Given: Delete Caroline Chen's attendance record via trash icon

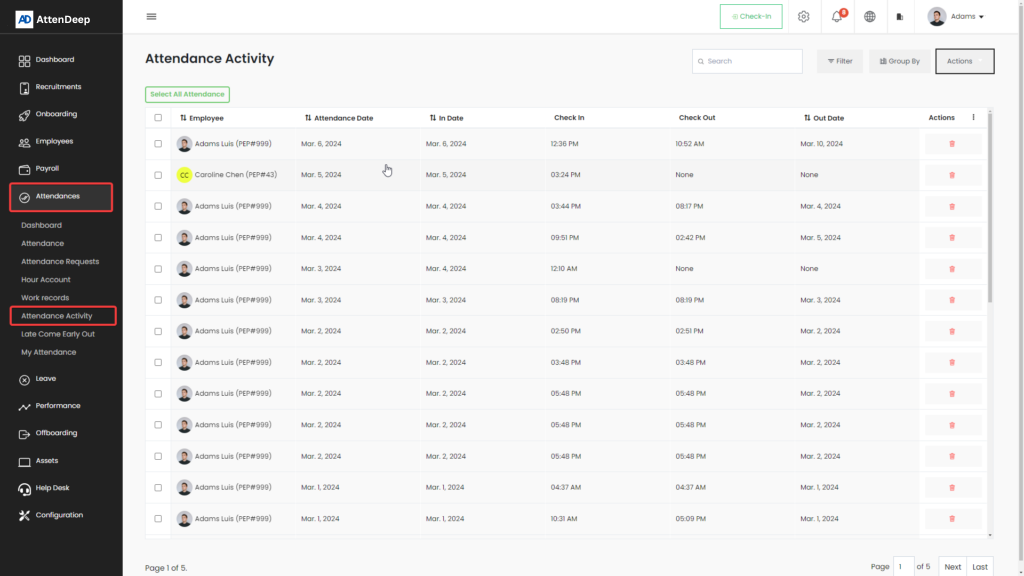Looking at the screenshot, I should (x=951, y=175).
